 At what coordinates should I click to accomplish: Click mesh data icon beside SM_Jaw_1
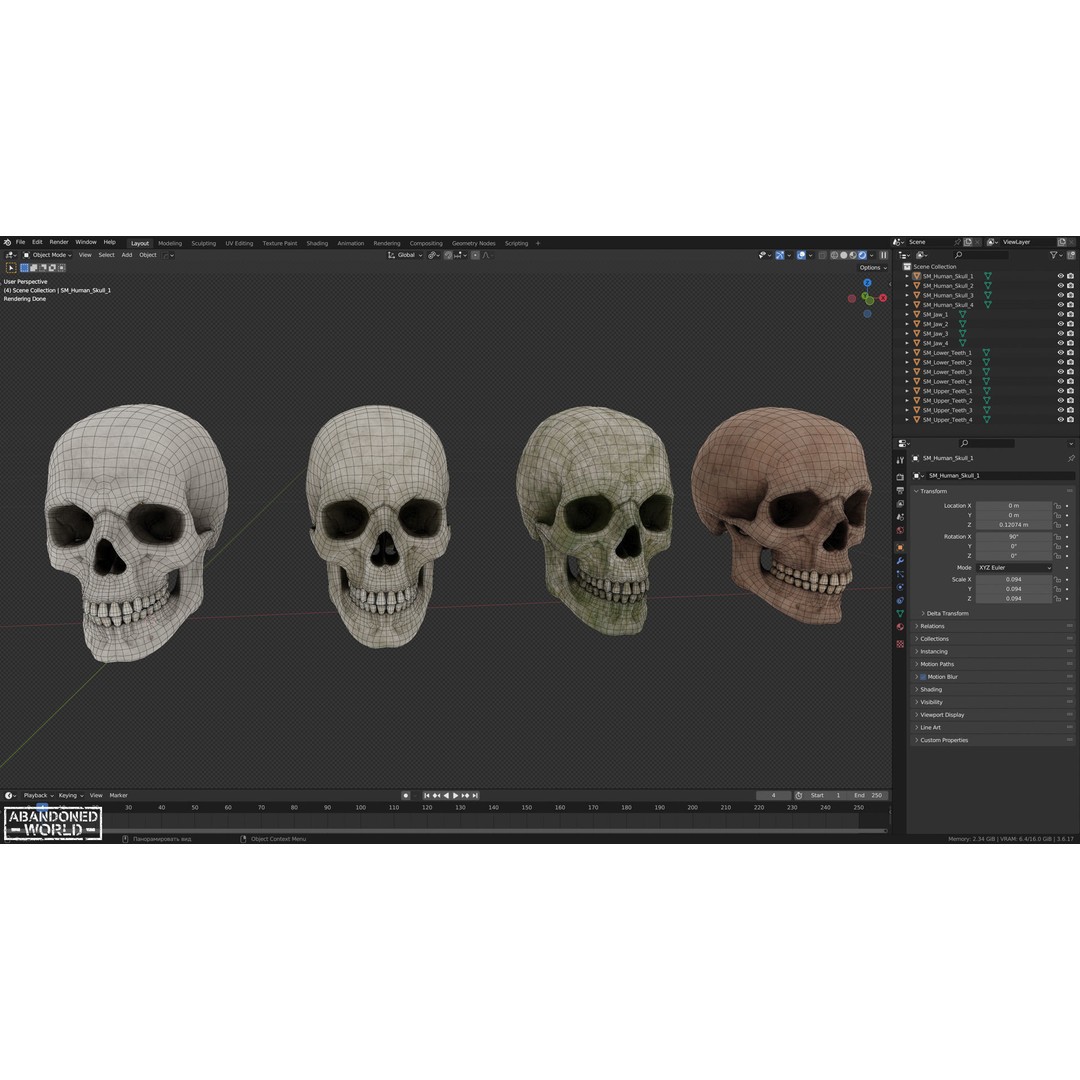963,314
